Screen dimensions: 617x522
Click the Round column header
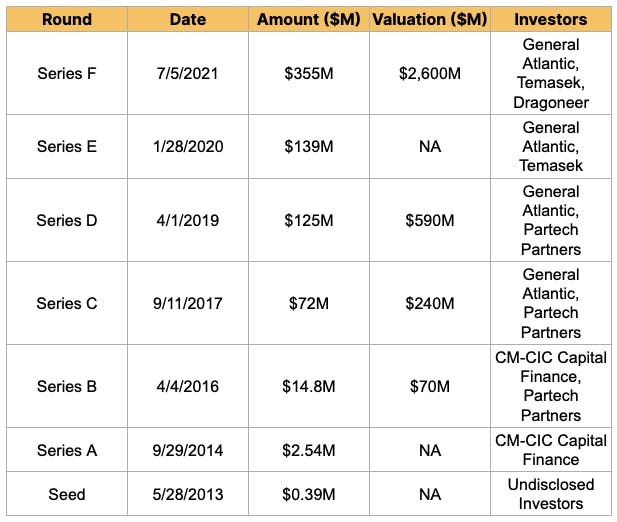[x=67, y=19]
